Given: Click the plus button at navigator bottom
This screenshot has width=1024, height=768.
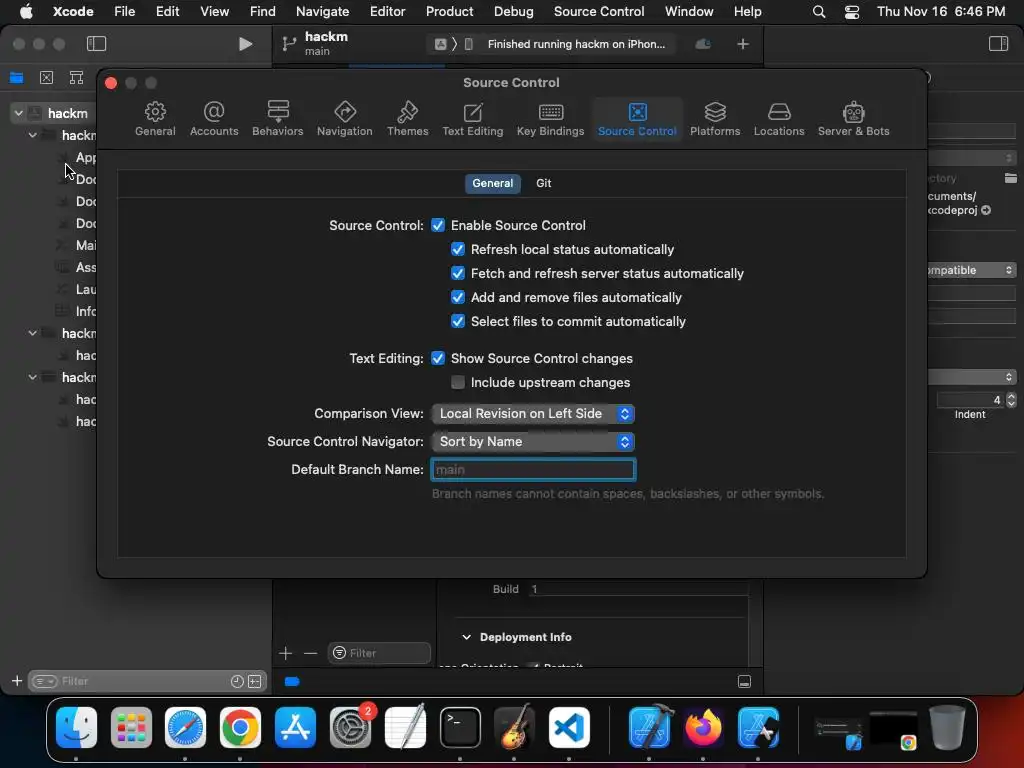Looking at the screenshot, I should (17, 681).
